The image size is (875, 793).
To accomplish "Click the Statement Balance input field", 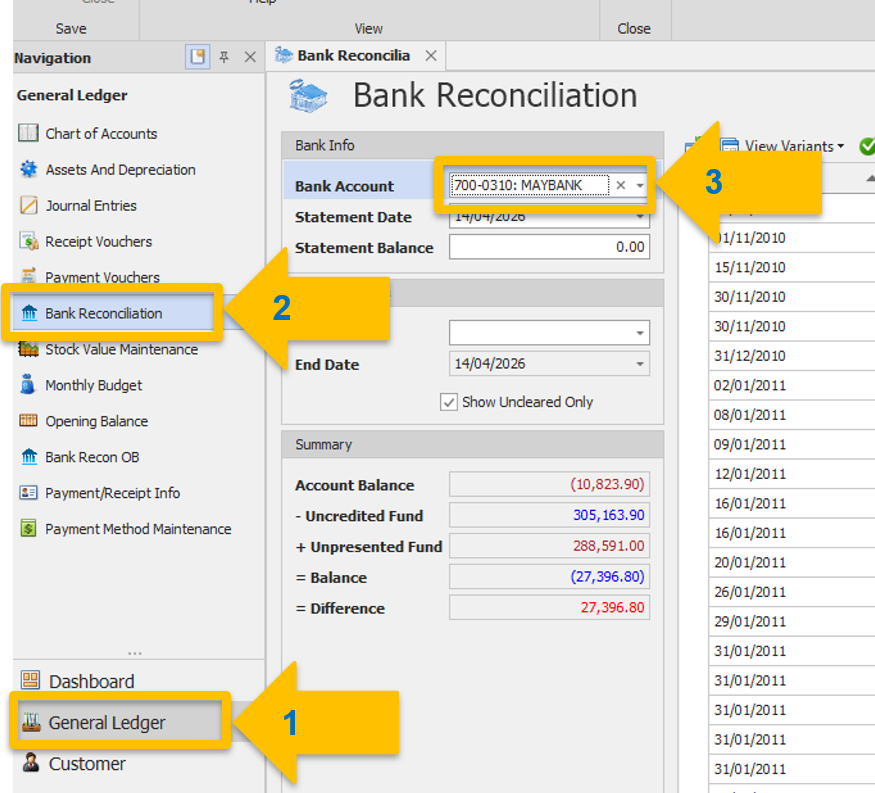I will 549,247.
